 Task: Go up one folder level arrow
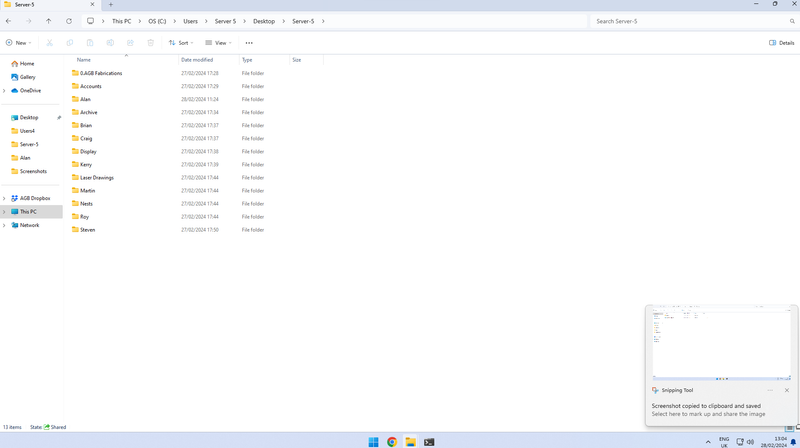pos(48,21)
